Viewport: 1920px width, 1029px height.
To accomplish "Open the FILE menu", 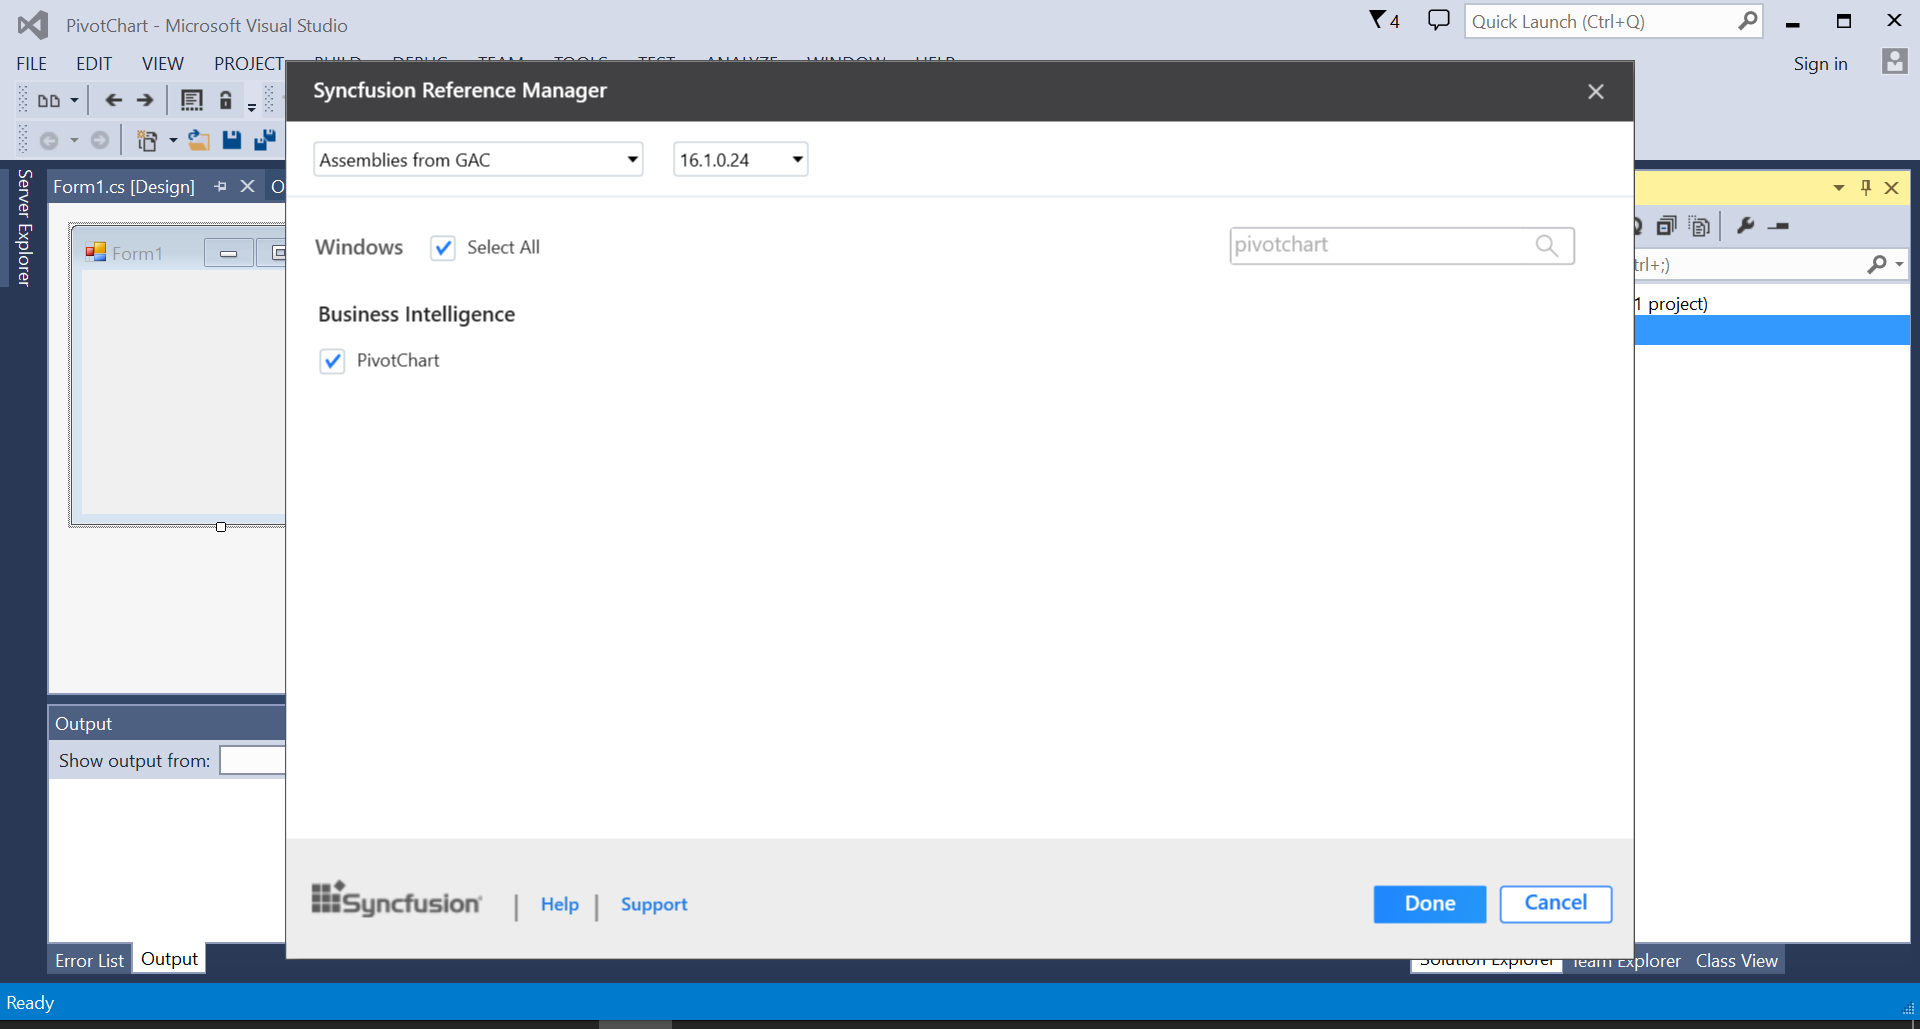I will [x=31, y=64].
